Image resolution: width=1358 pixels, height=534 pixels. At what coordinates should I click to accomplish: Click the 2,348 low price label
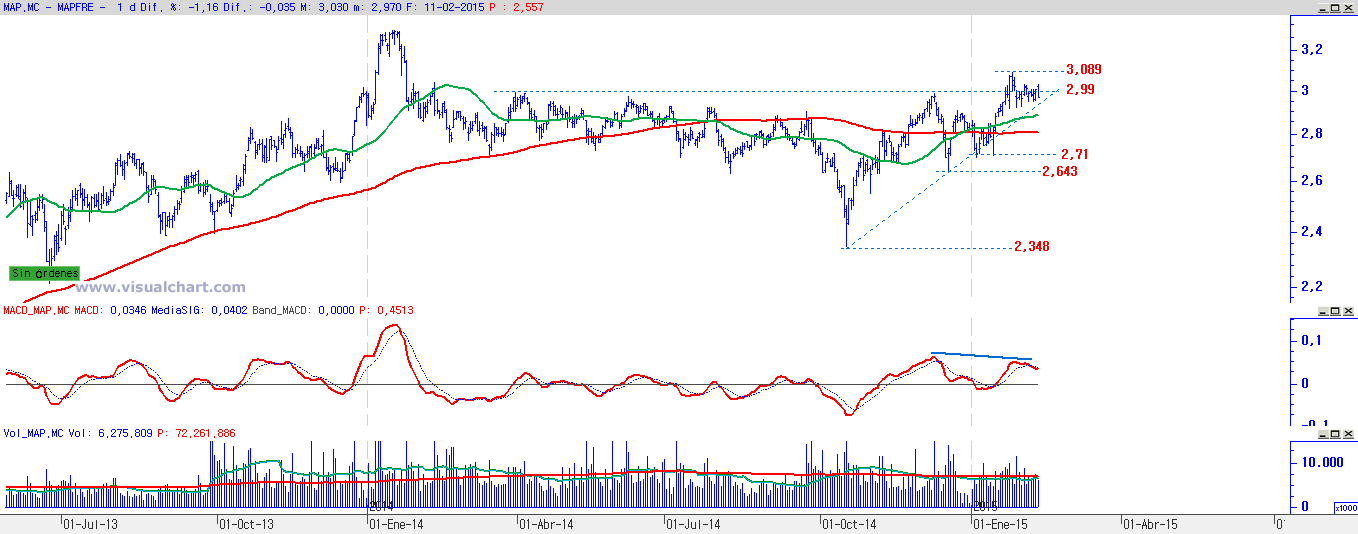[x=1032, y=247]
